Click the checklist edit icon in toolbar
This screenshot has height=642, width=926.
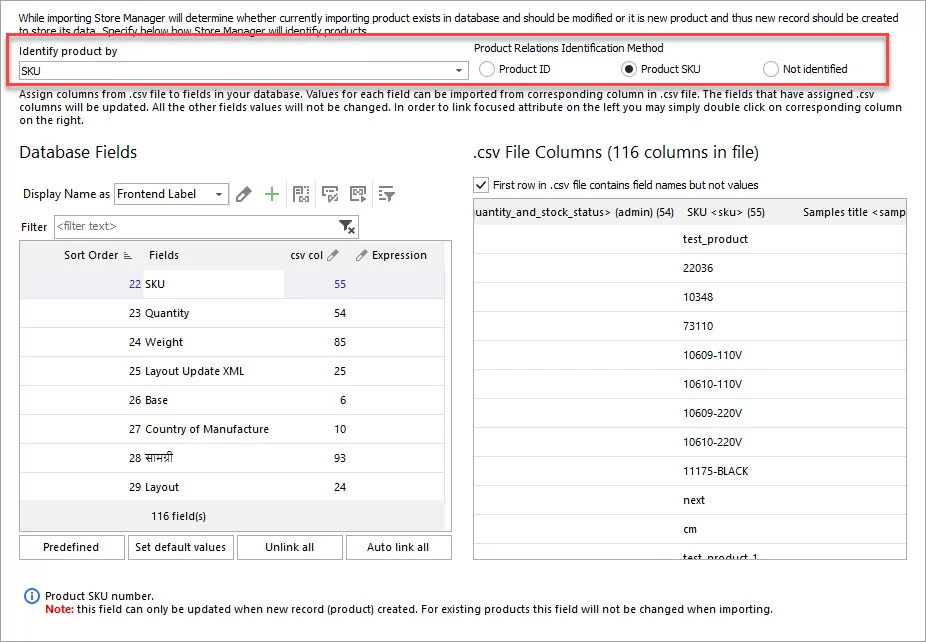330,194
